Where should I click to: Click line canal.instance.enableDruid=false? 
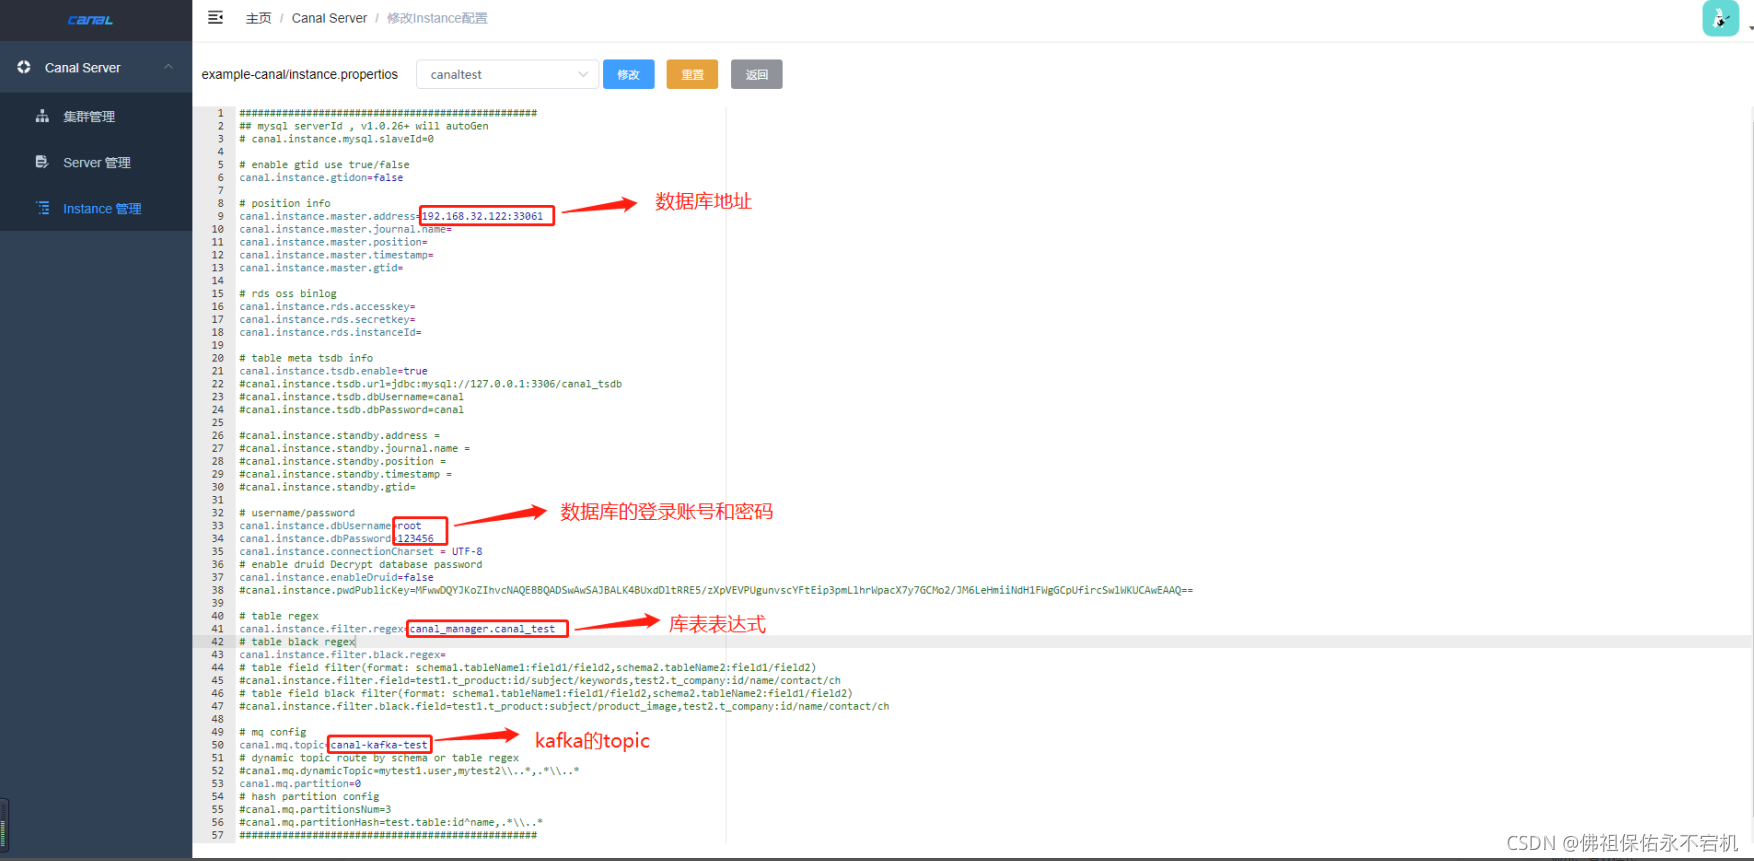(336, 578)
